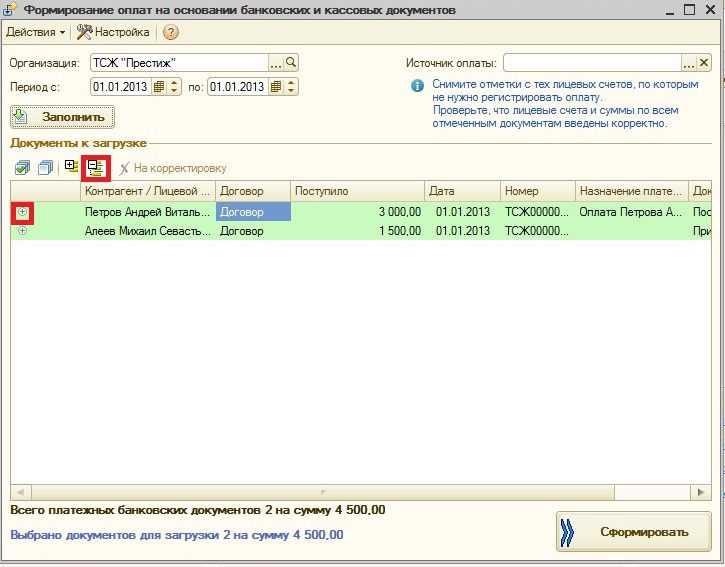The image size is (725, 567).
Task: Open organization selection ellipsis button
Action: point(276,63)
